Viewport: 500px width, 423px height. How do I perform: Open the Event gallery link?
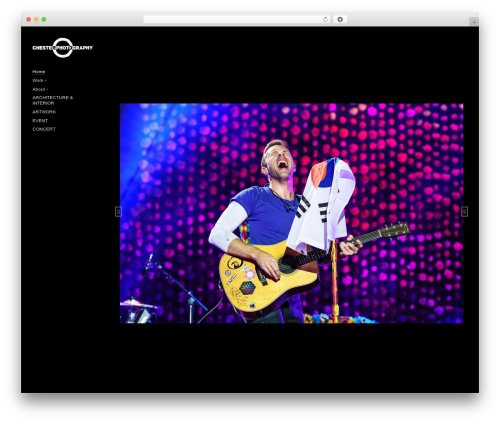point(40,121)
